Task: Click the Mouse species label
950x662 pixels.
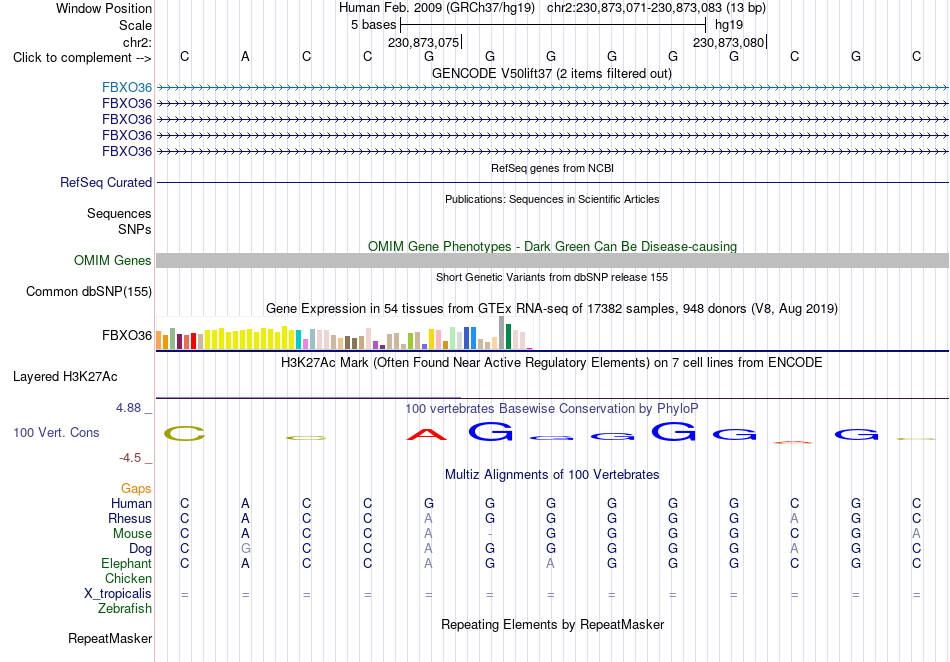Action: click(132, 534)
